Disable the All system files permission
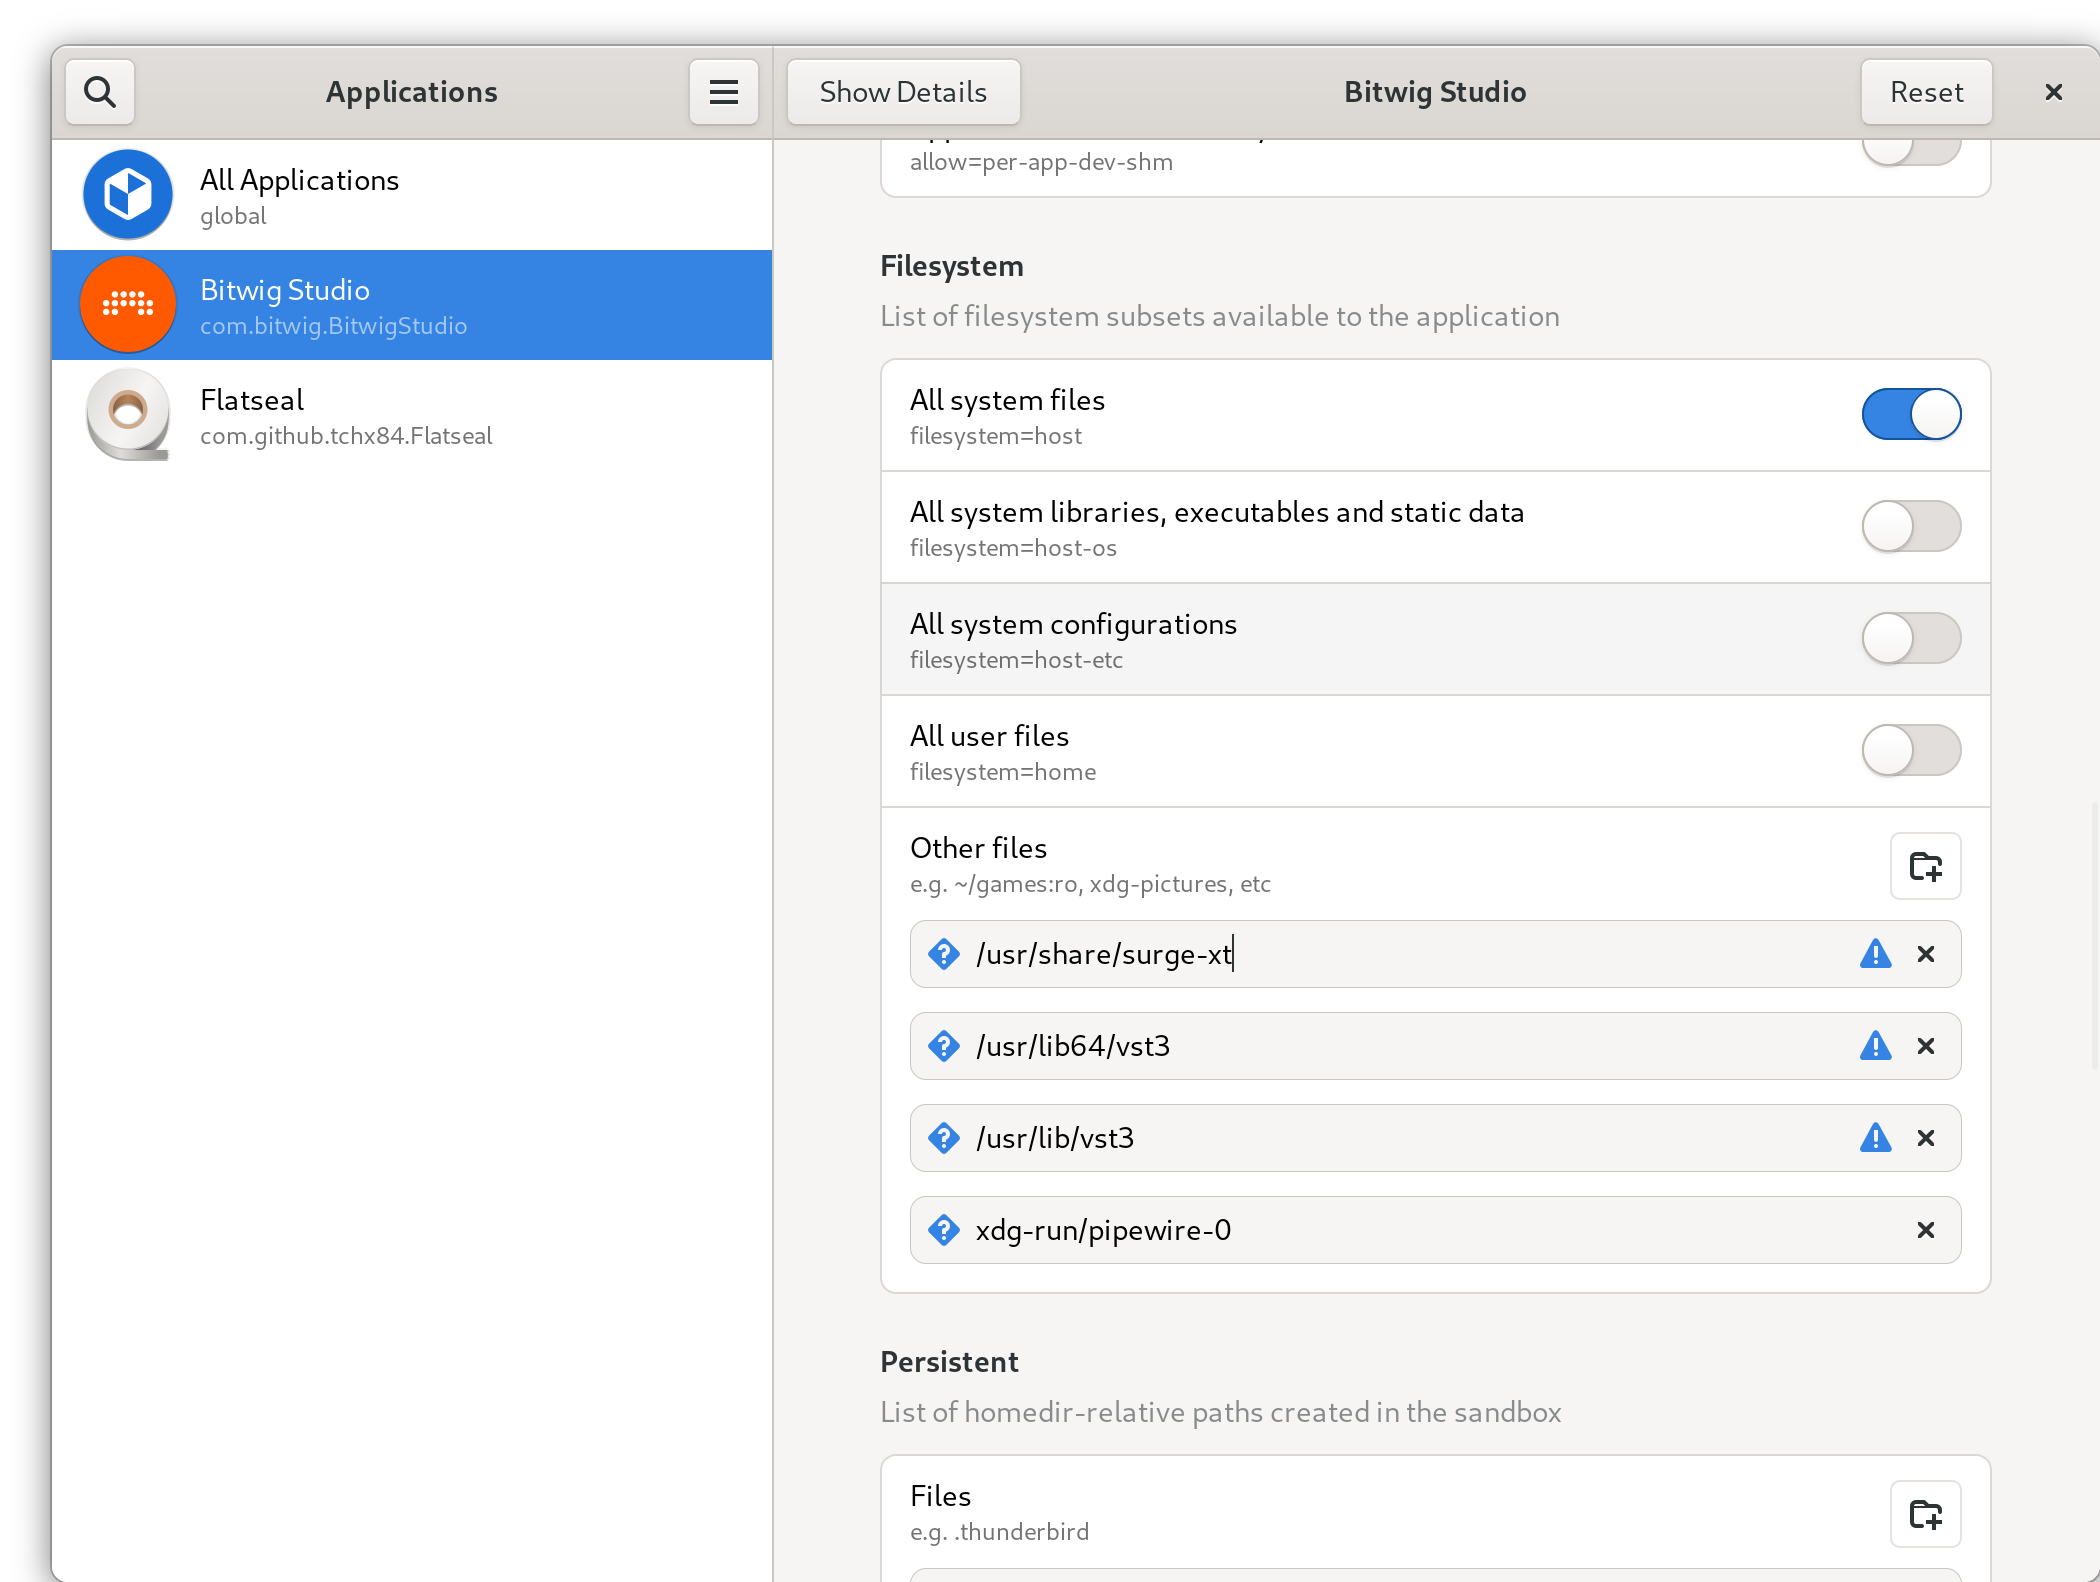The width and height of the screenshot is (2100, 1582). [x=1911, y=414]
